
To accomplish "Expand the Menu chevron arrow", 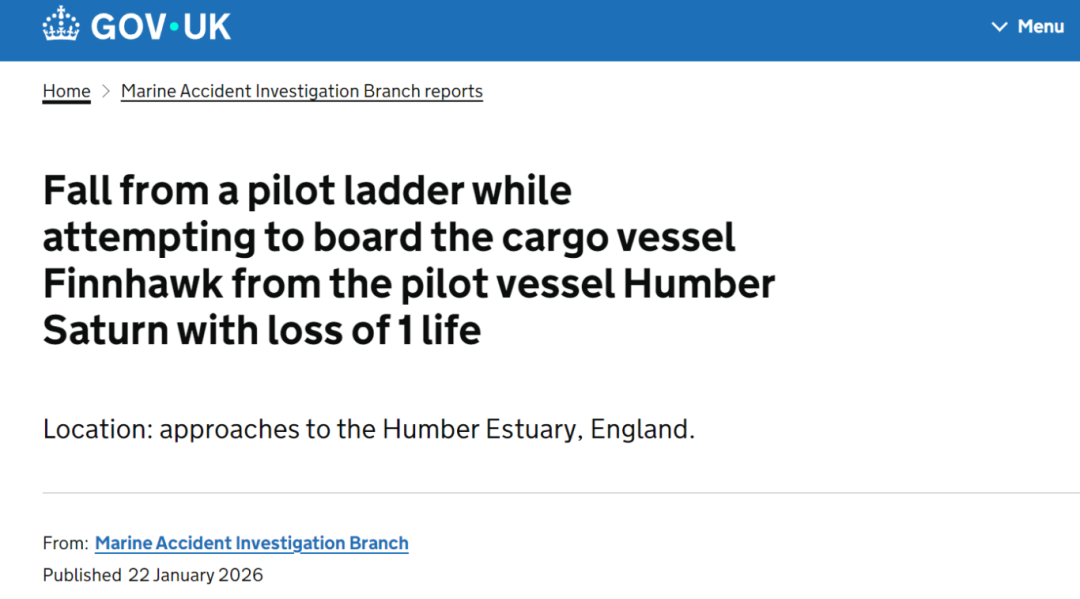I will tap(999, 27).
